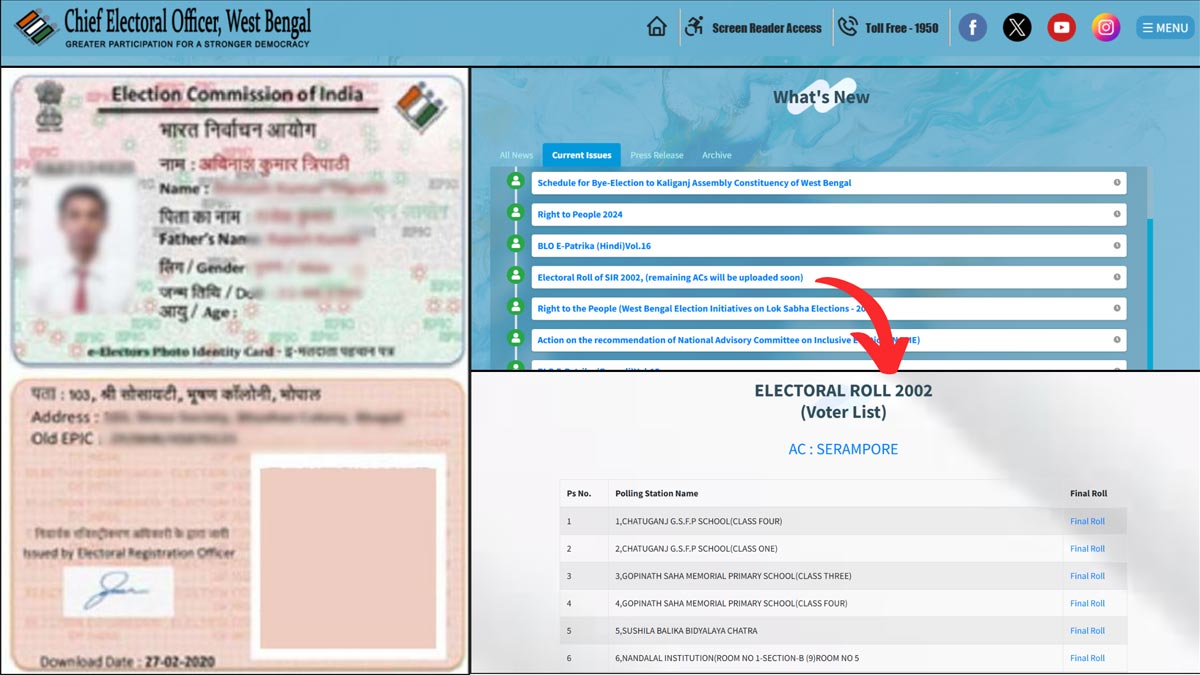Viewport: 1200px width, 675px height.
Task: Open the Press Release tab
Action: pos(657,155)
